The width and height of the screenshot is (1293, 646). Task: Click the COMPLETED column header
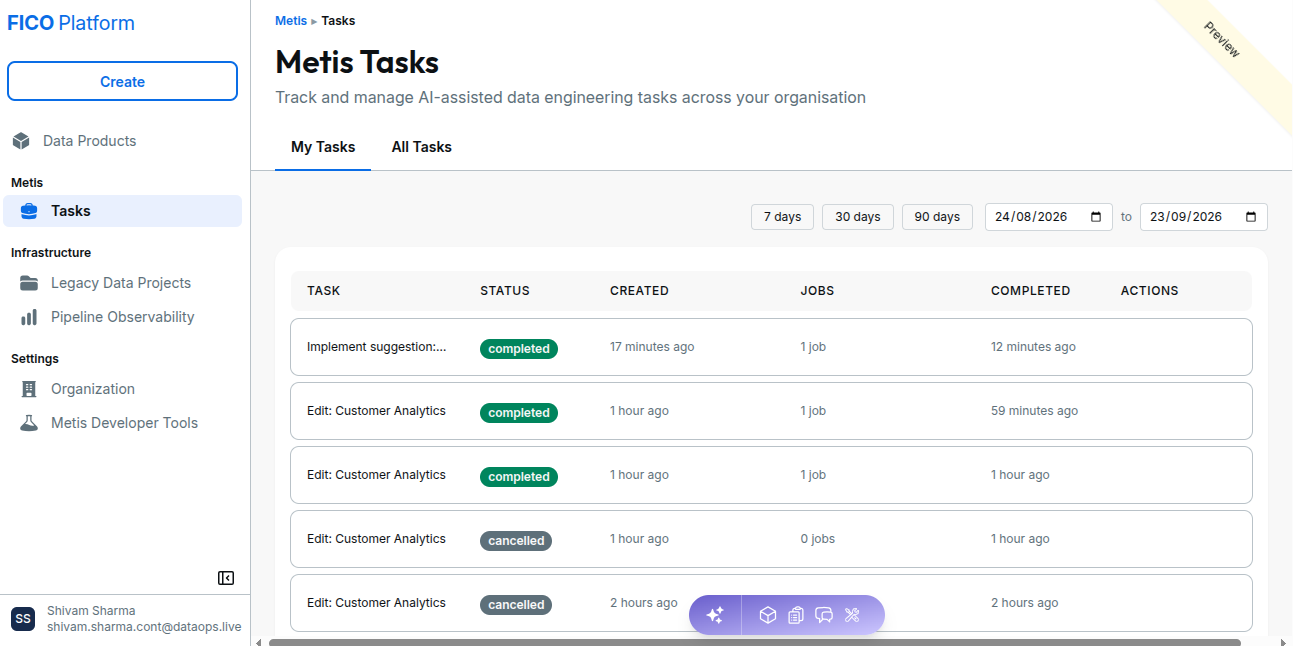pyautogui.click(x=1030, y=291)
